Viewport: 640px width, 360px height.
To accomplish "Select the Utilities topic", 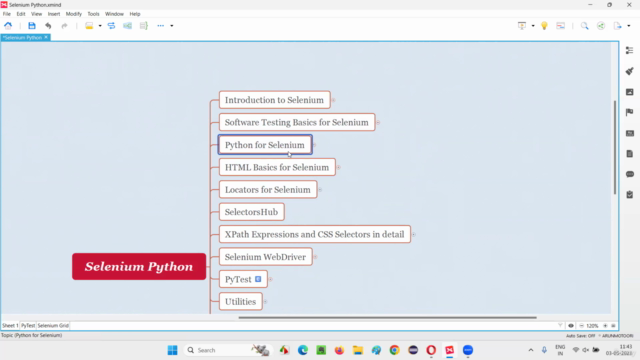I will click(240, 302).
